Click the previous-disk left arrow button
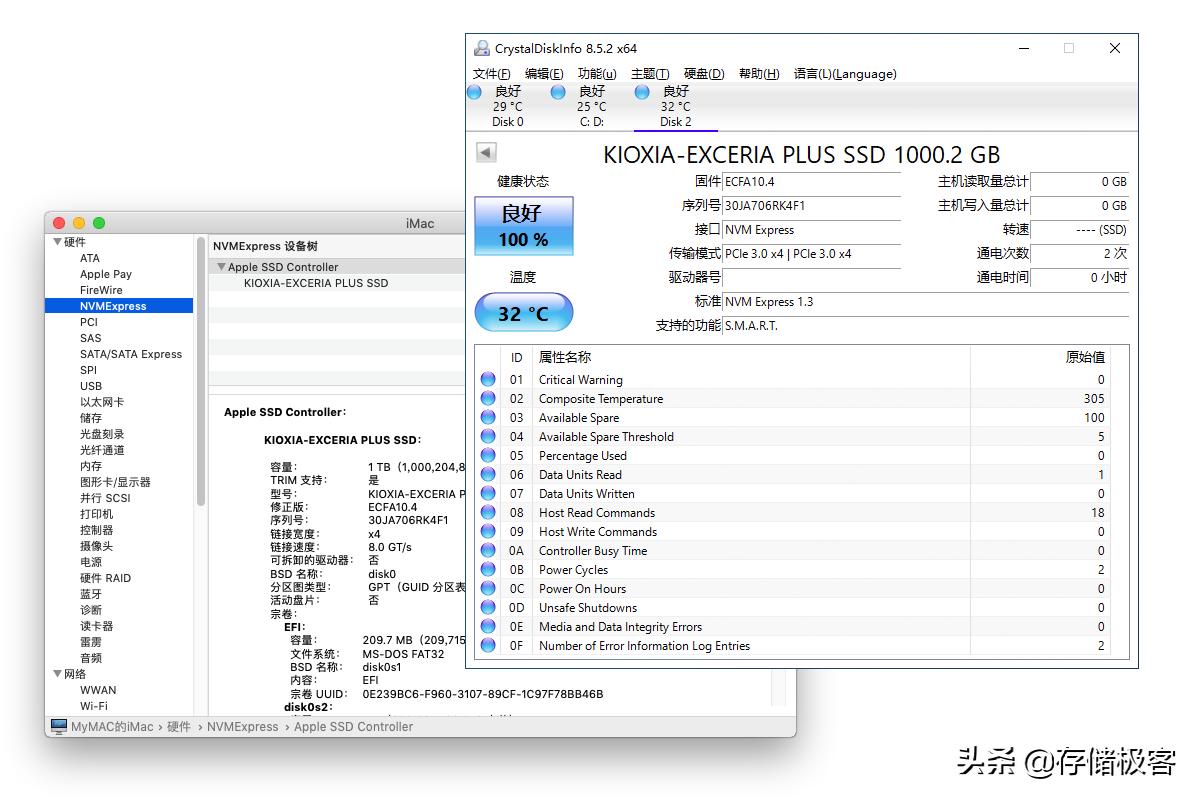The width and height of the screenshot is (1200, 800). [x=485, y=151]
